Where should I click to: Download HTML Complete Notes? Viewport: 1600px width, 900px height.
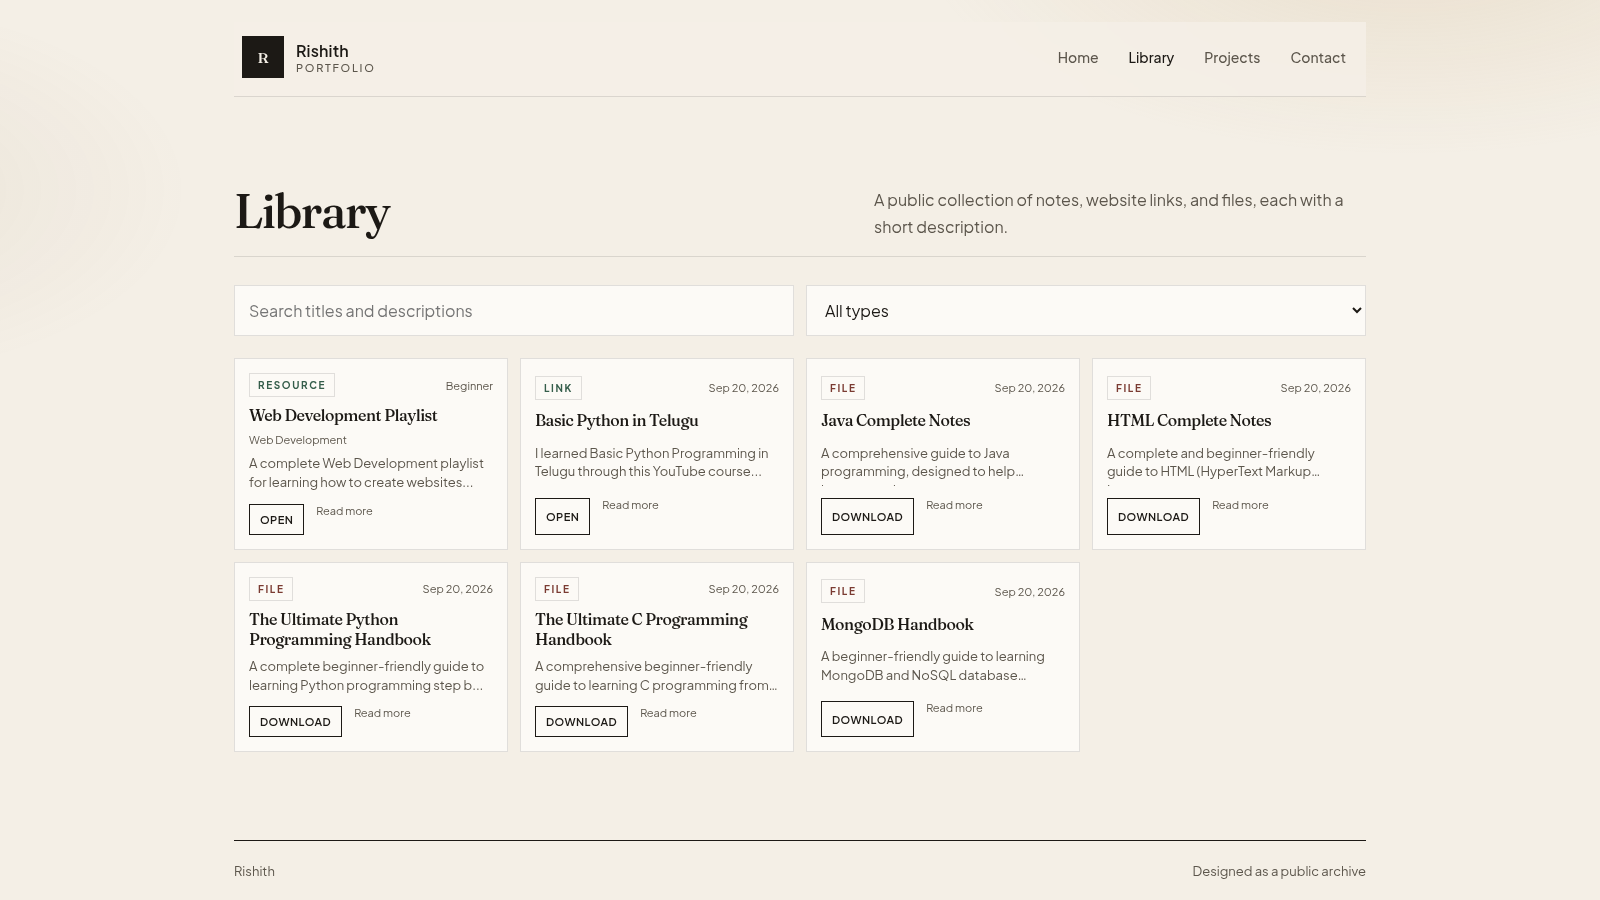(1153, 517)
